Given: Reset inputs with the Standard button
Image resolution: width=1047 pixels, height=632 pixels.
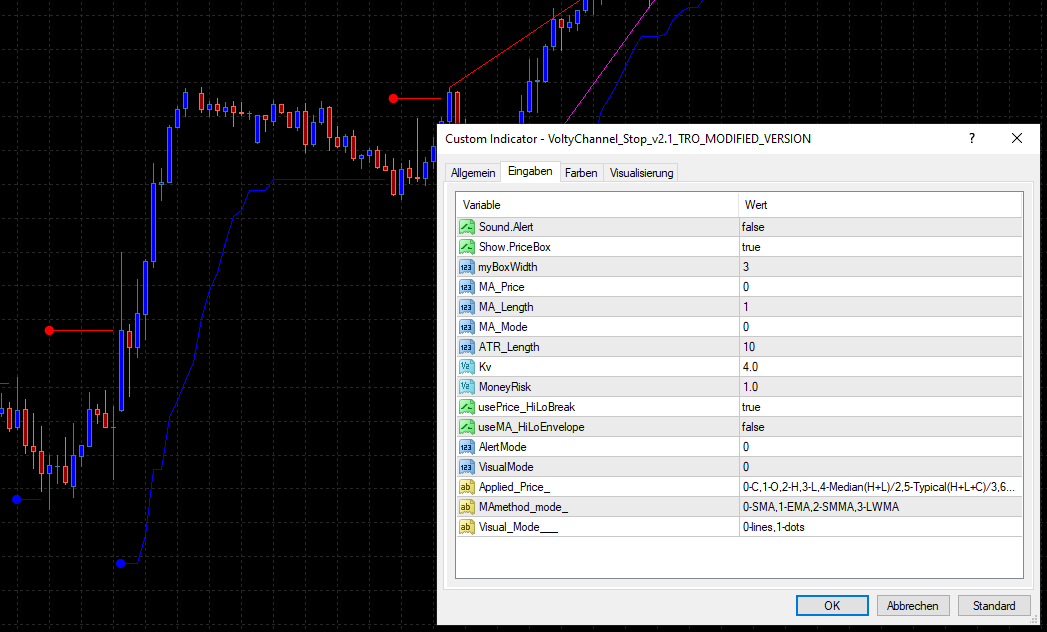Looking at the screenshot, I should (x=994, y=605).
